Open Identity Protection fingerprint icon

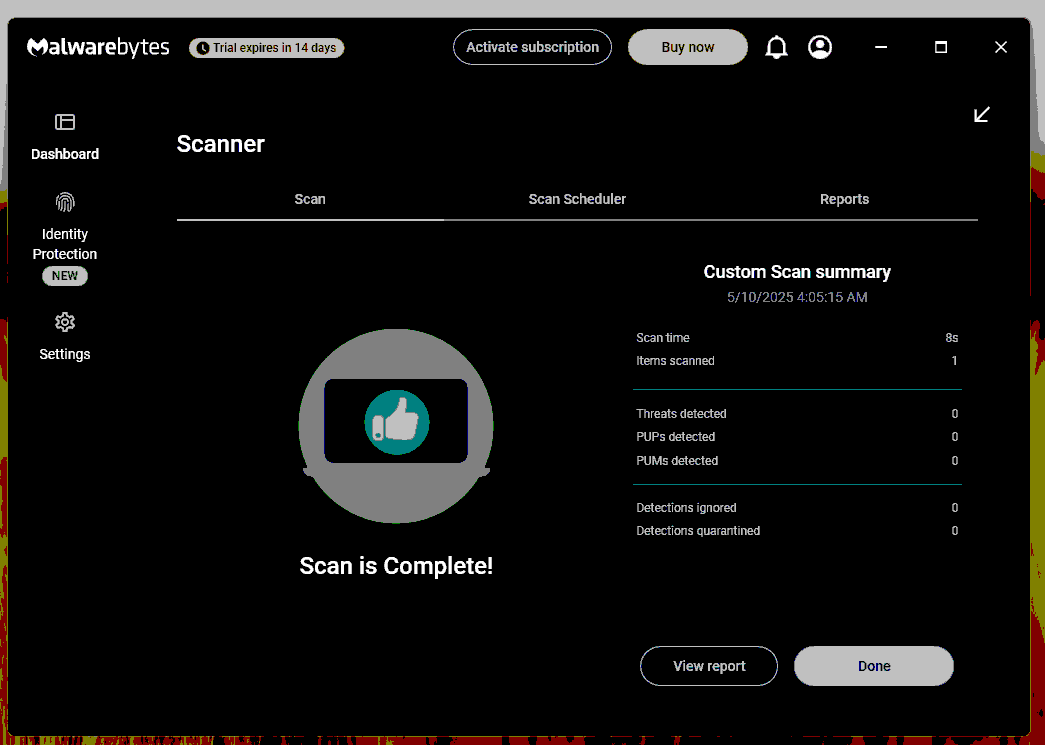click(65, 202)
